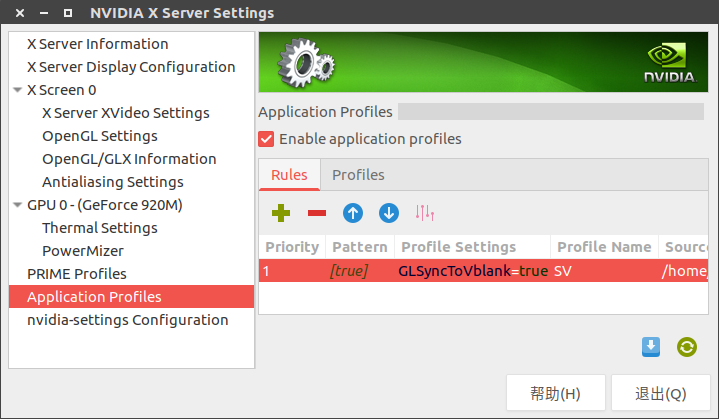
Task: Collapse the GPU 0 tree node
Action: point(17,205)
